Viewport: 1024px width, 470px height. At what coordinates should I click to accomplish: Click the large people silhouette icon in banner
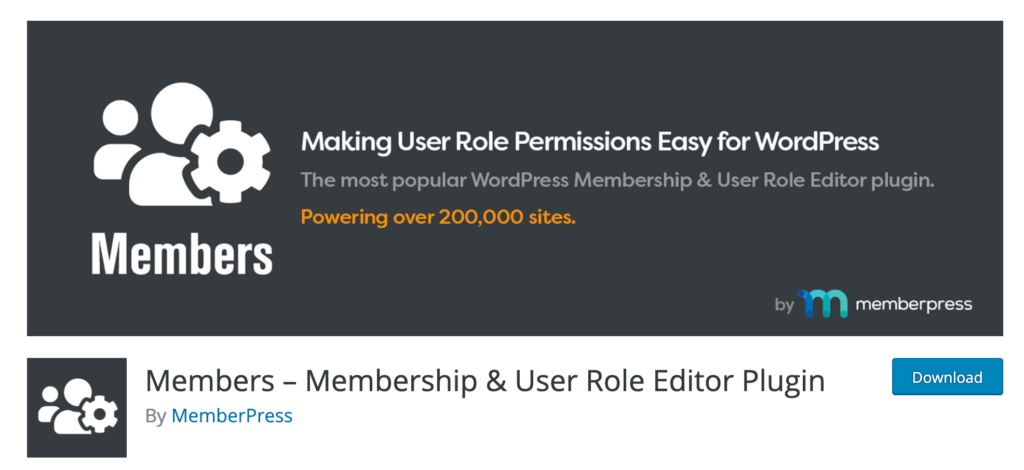click(153, 144)
